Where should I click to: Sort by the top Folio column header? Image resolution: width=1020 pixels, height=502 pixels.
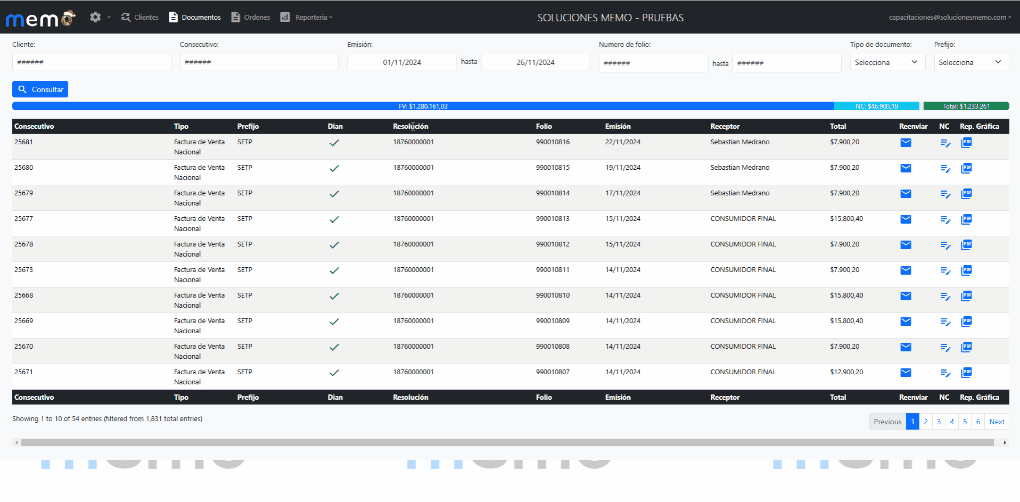coord(544,126)
